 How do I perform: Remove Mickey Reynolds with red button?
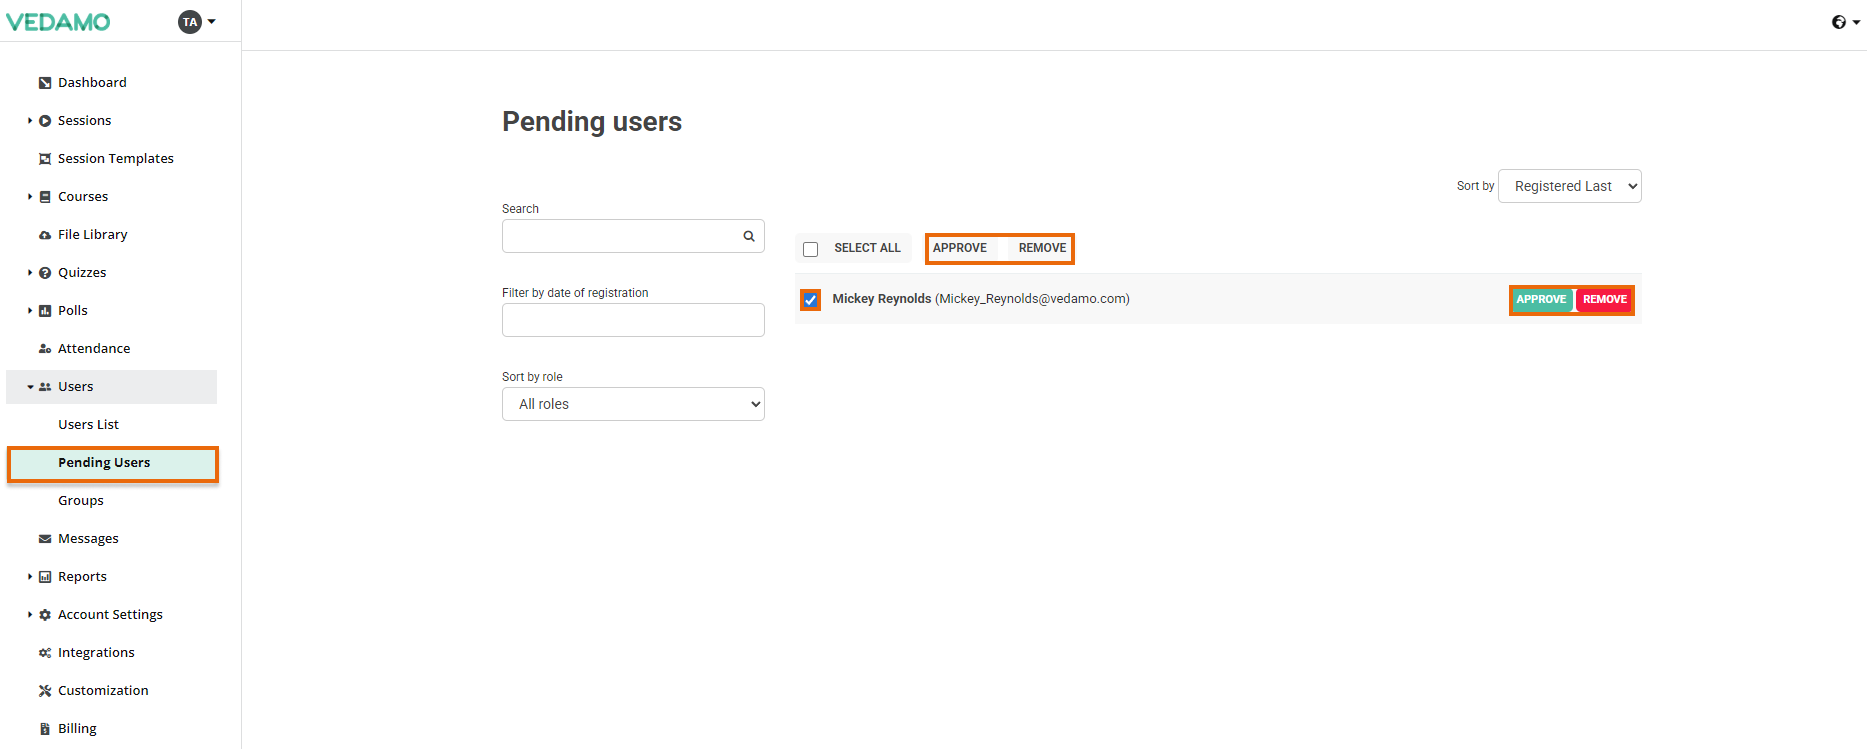click(x=1605, y=300)
